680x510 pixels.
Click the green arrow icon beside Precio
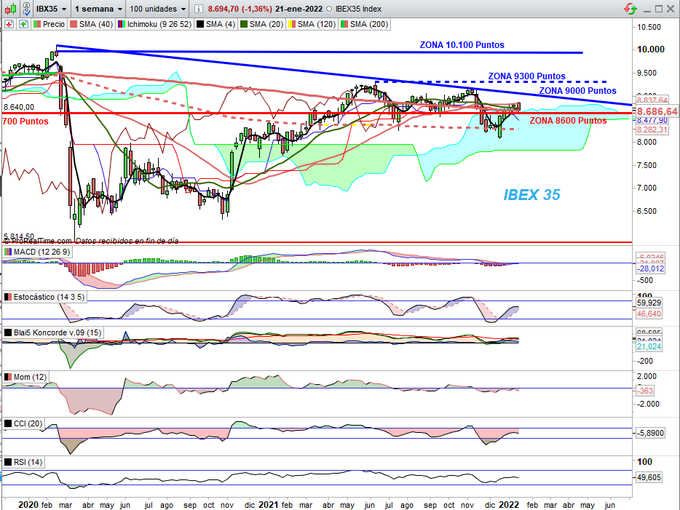(23, 24)
